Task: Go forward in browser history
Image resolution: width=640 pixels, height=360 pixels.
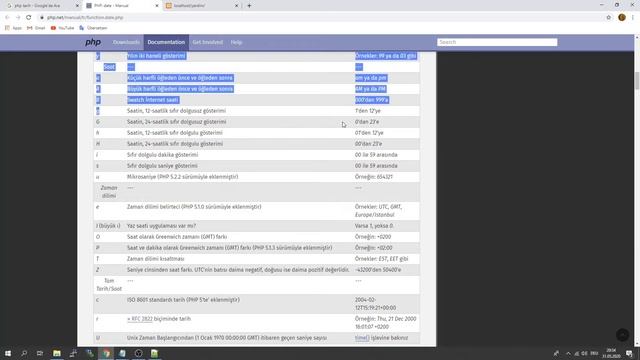Action: tap(18, 18)
